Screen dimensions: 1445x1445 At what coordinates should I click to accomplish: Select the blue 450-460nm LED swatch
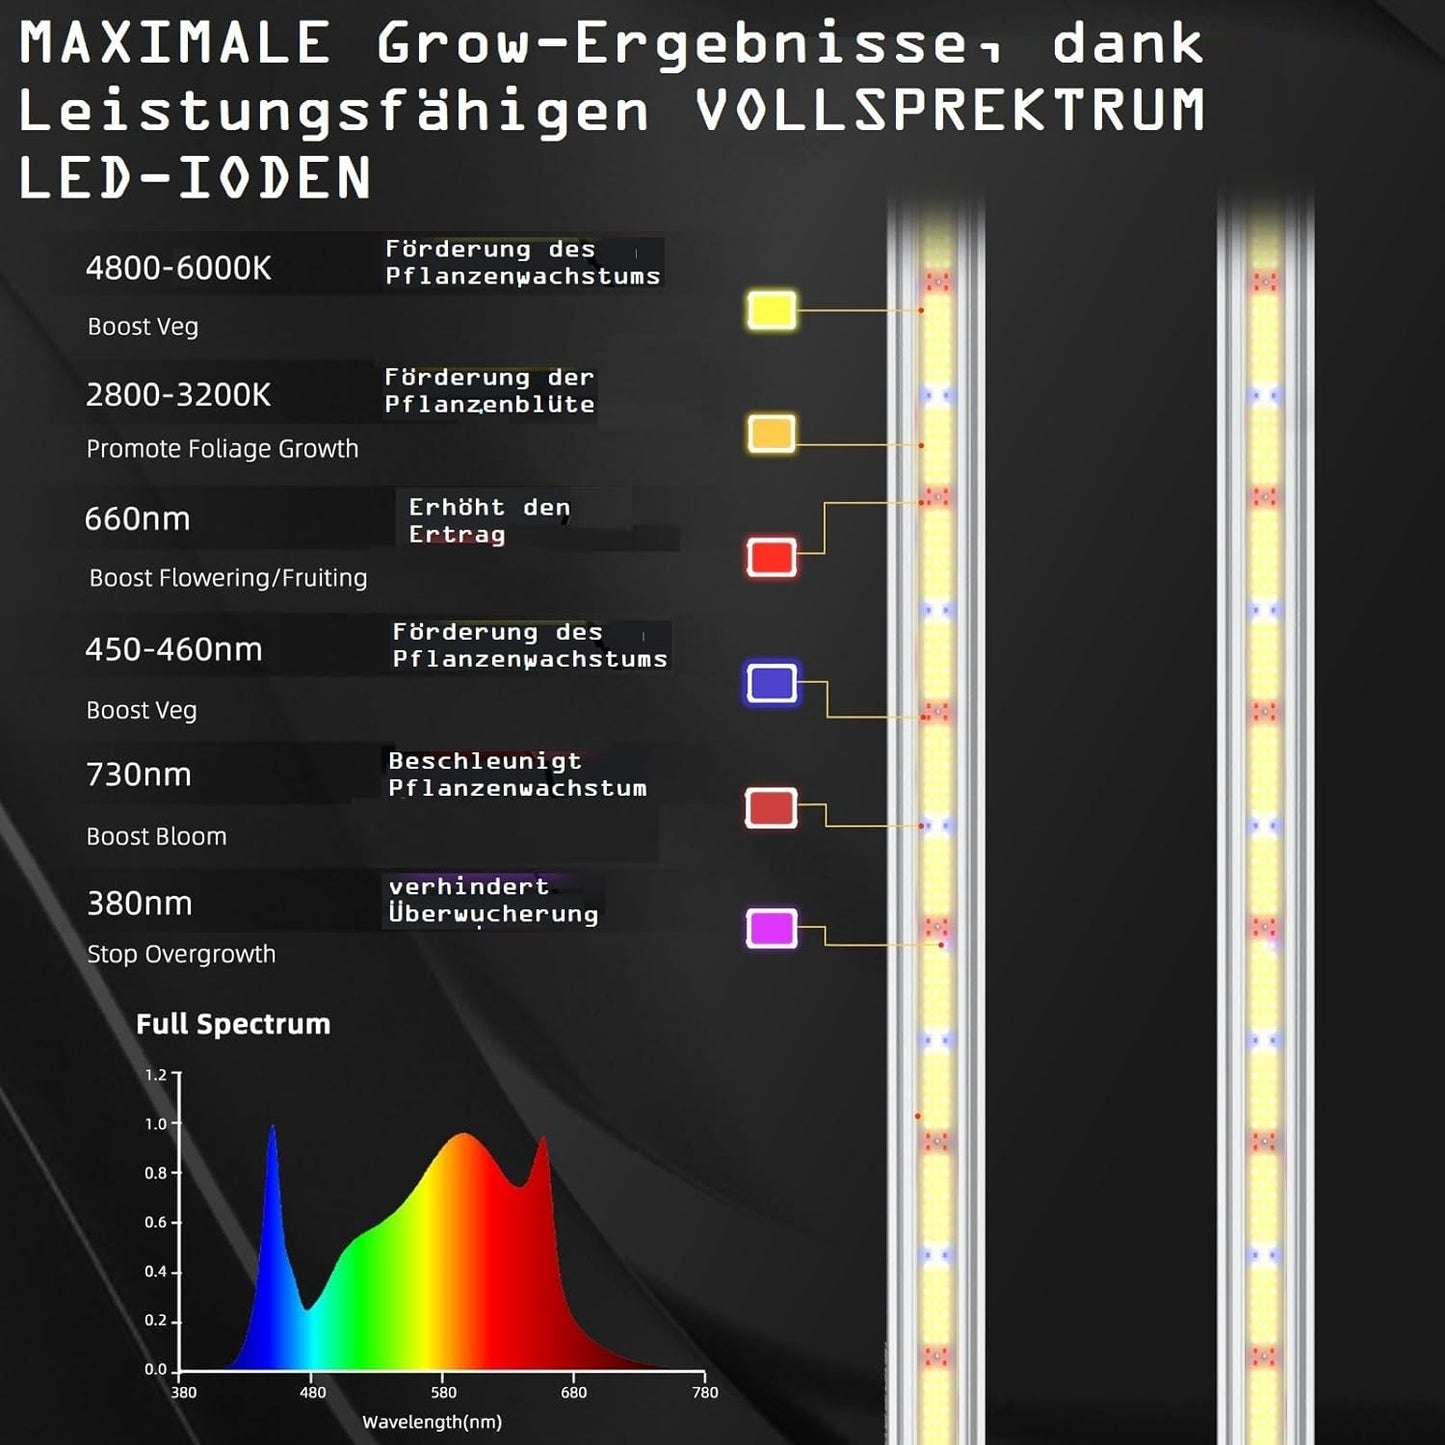click(x=770, y=682)
